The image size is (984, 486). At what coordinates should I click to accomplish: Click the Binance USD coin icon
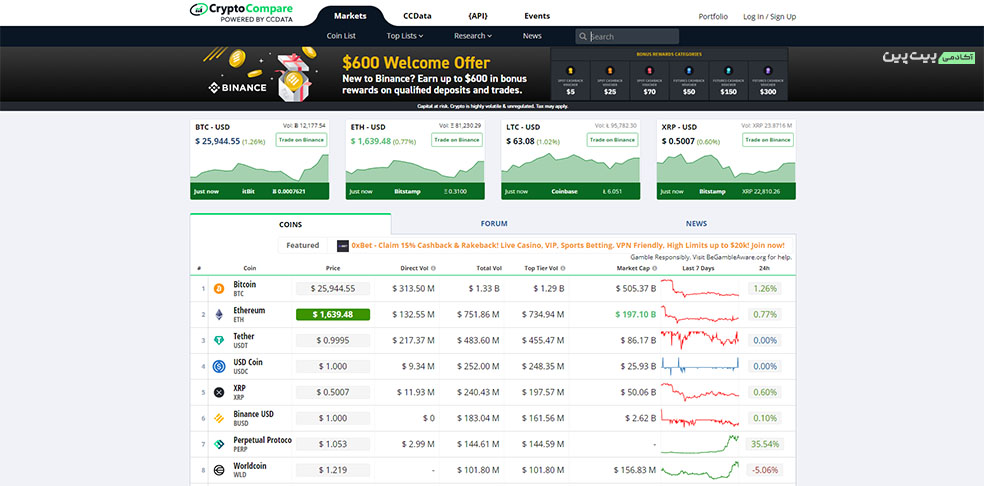[x=219, y=418]
